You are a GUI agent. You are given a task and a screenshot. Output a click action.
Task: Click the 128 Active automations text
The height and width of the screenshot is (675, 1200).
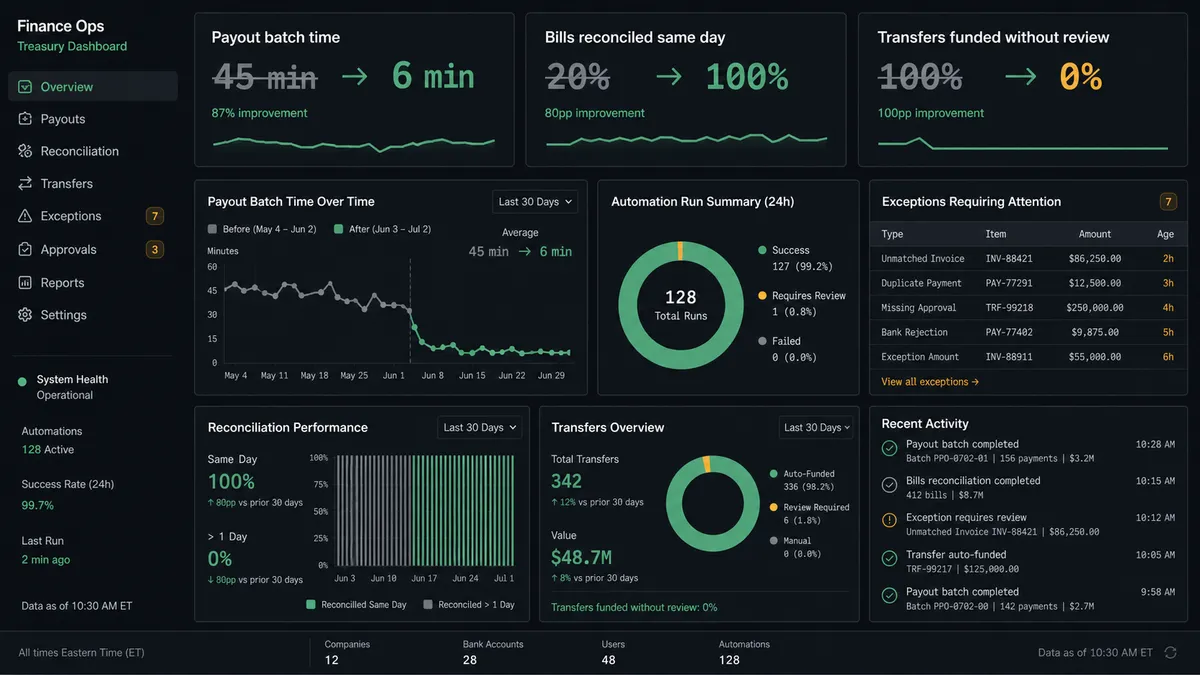[x=48, y=450]
